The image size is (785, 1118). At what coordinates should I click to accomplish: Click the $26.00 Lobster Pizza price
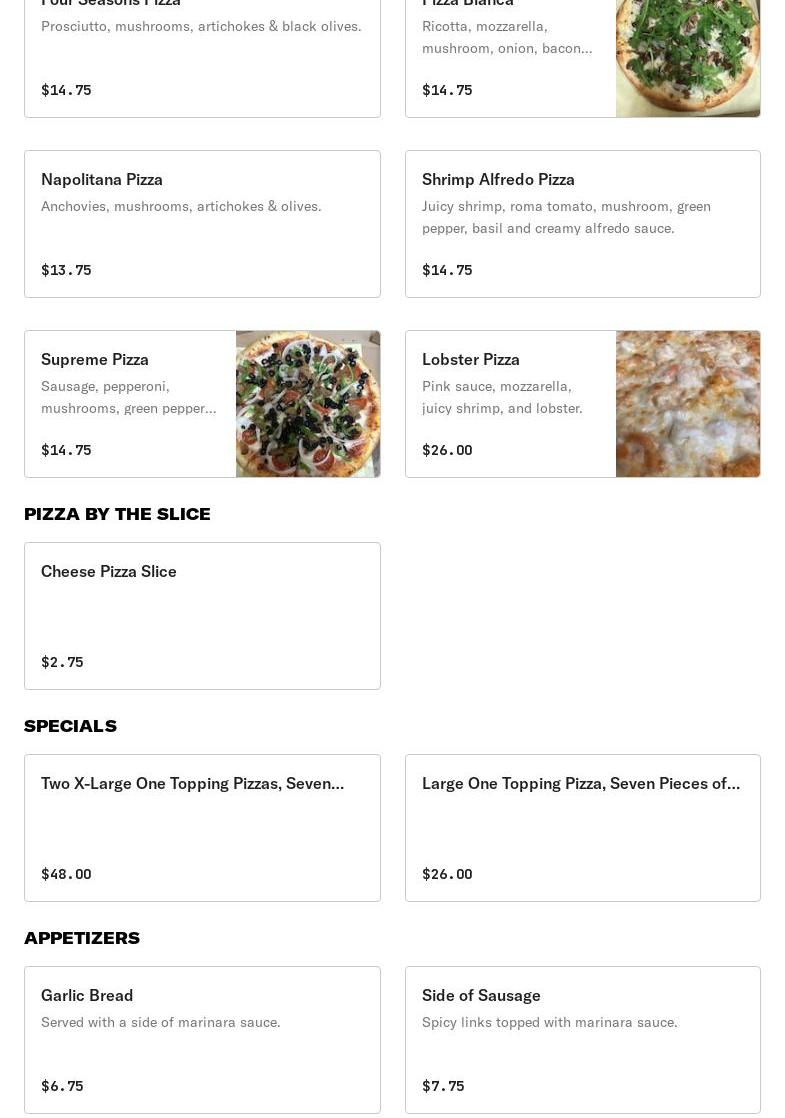447,450
